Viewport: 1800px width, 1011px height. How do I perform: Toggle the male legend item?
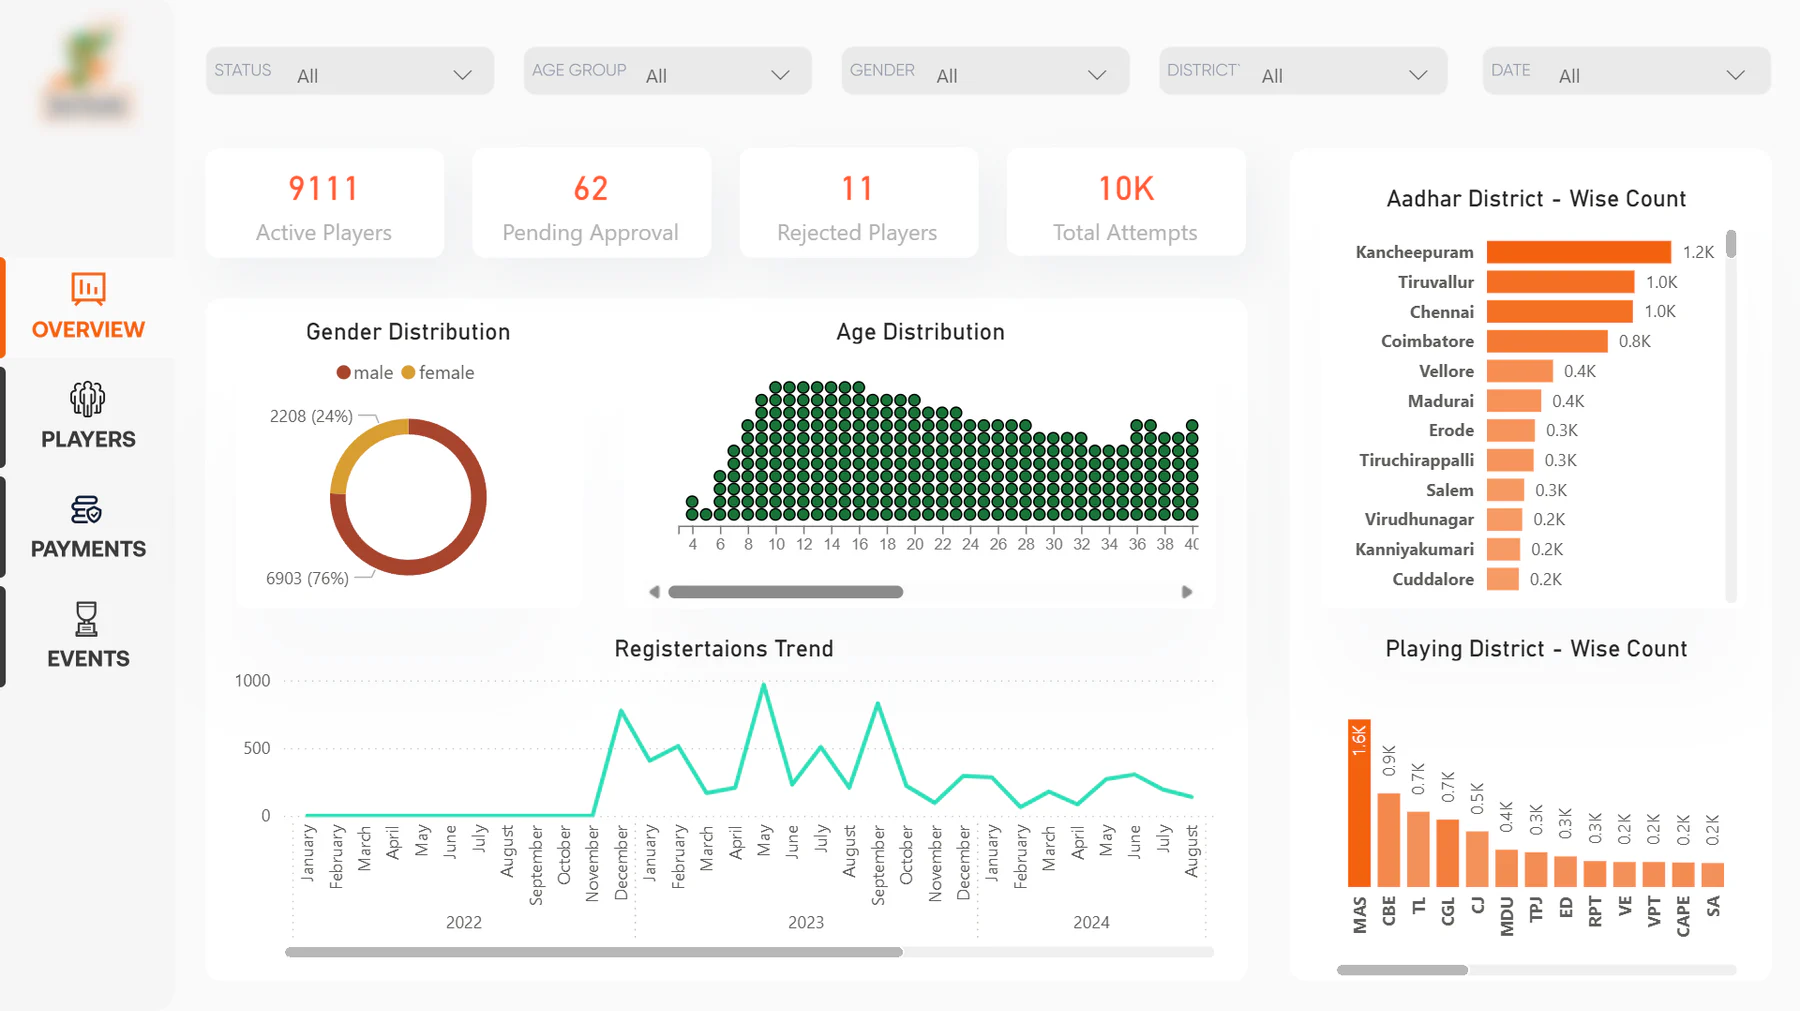[364, 373]
